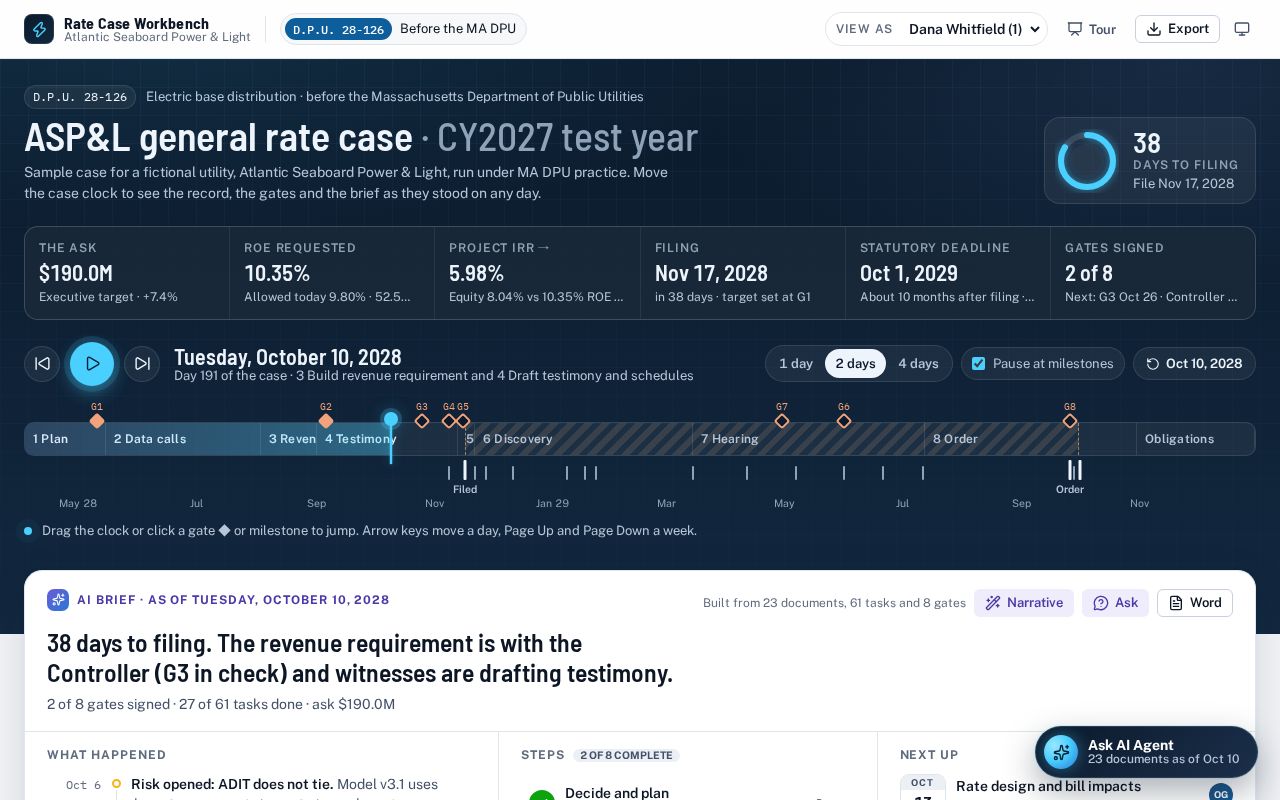Screen dimensions: 1280x800
Task: Click the Statutory Deadline Oct 1, 2029 card
Action: pos(948,273)
